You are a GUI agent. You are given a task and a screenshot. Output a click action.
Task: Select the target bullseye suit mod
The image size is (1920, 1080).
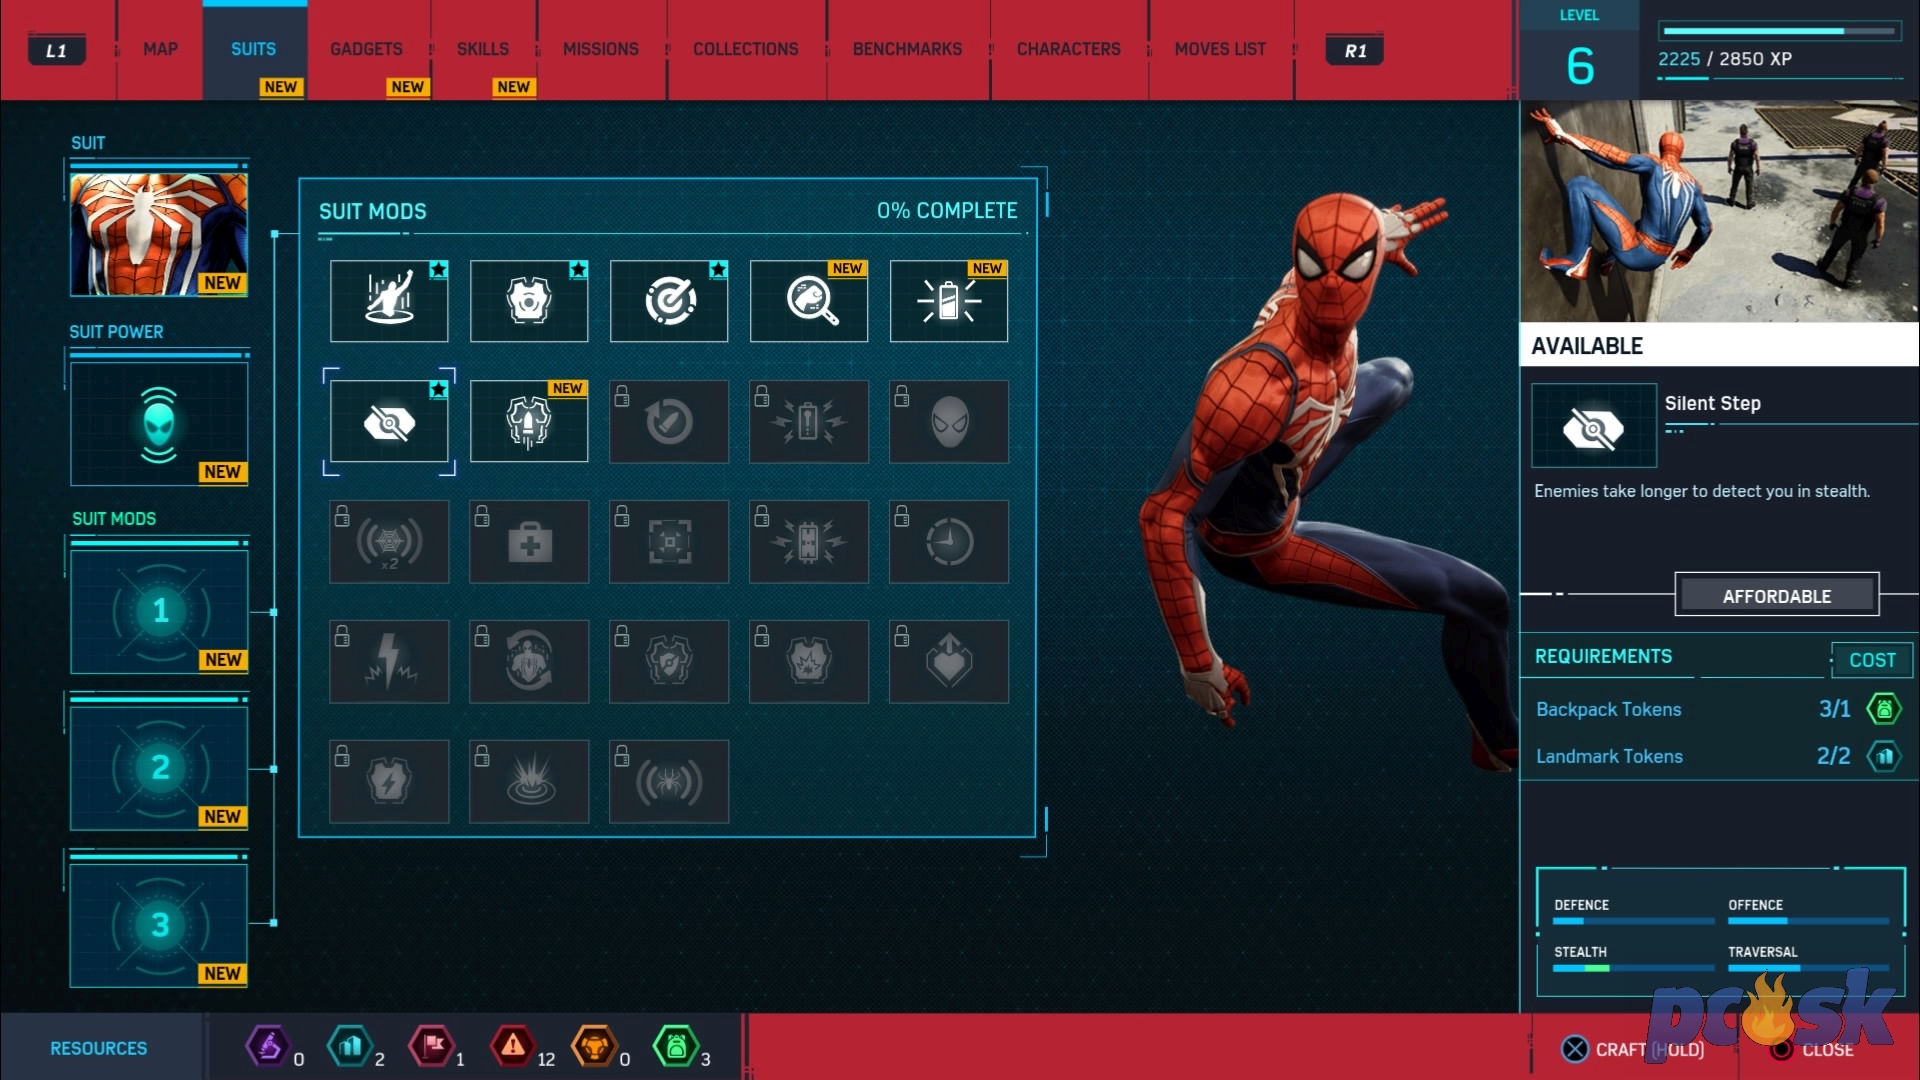pos(669,301)
